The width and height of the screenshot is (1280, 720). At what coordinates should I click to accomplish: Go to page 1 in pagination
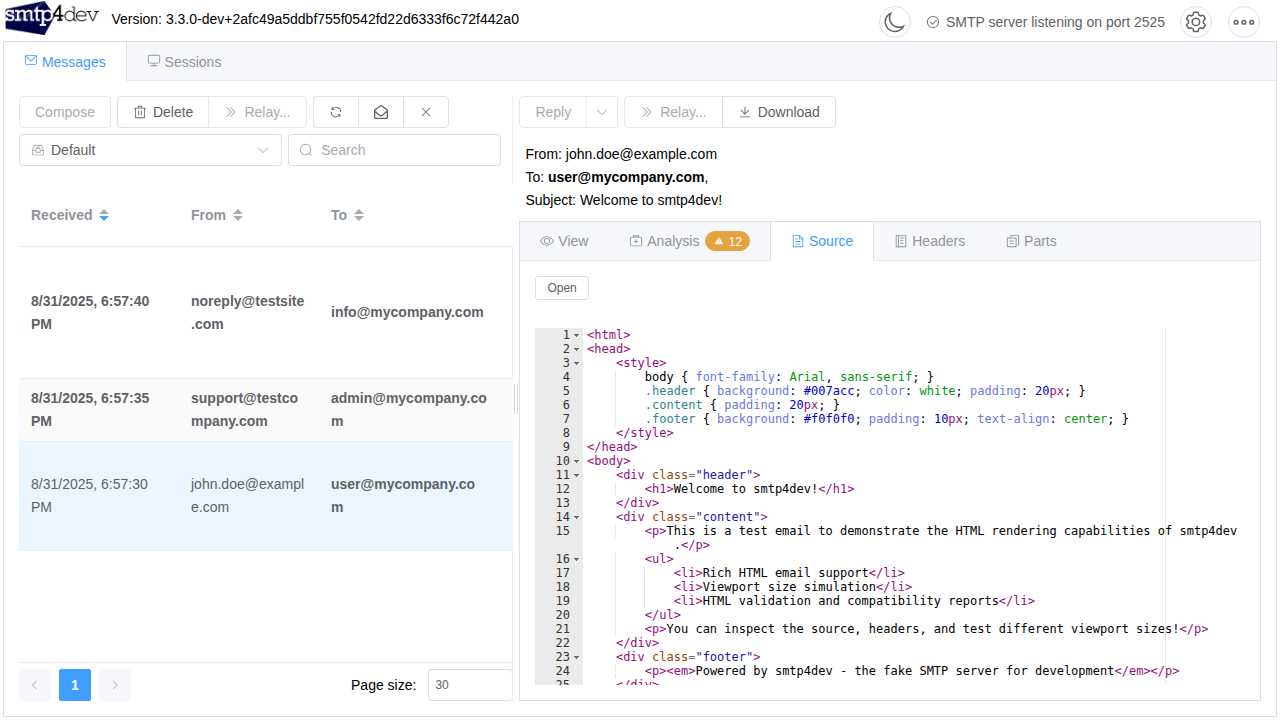pos(75,685)
